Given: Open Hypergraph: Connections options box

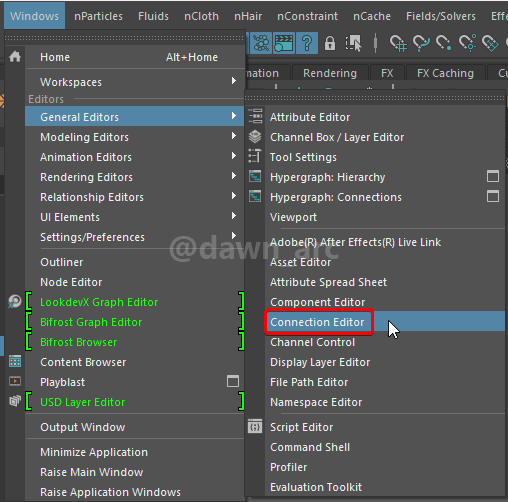Looking at the screenshot, I should 493,196.
